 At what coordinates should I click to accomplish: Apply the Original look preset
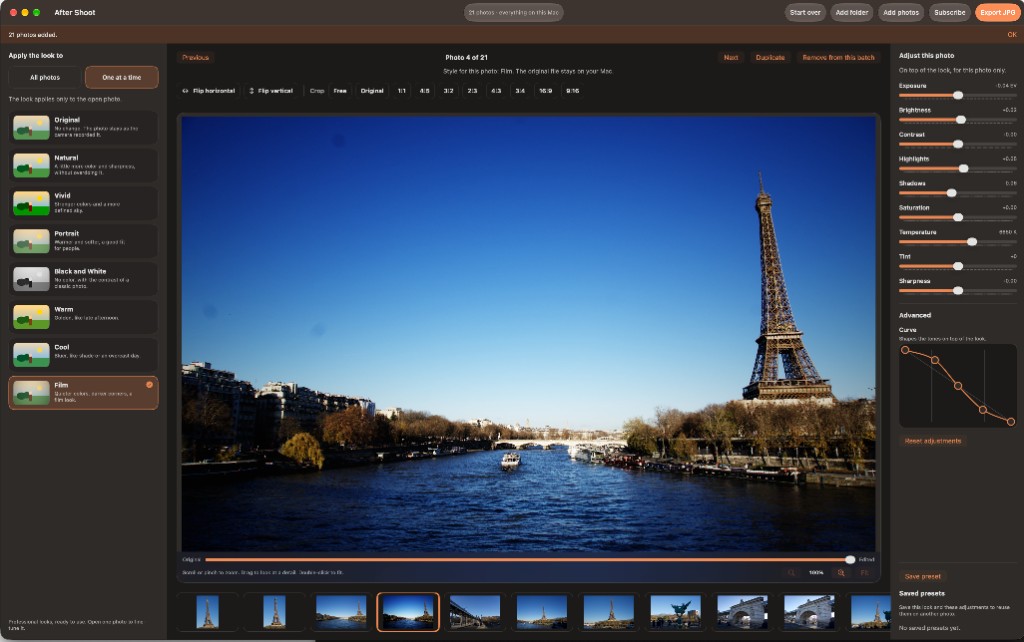click(83, 127)
